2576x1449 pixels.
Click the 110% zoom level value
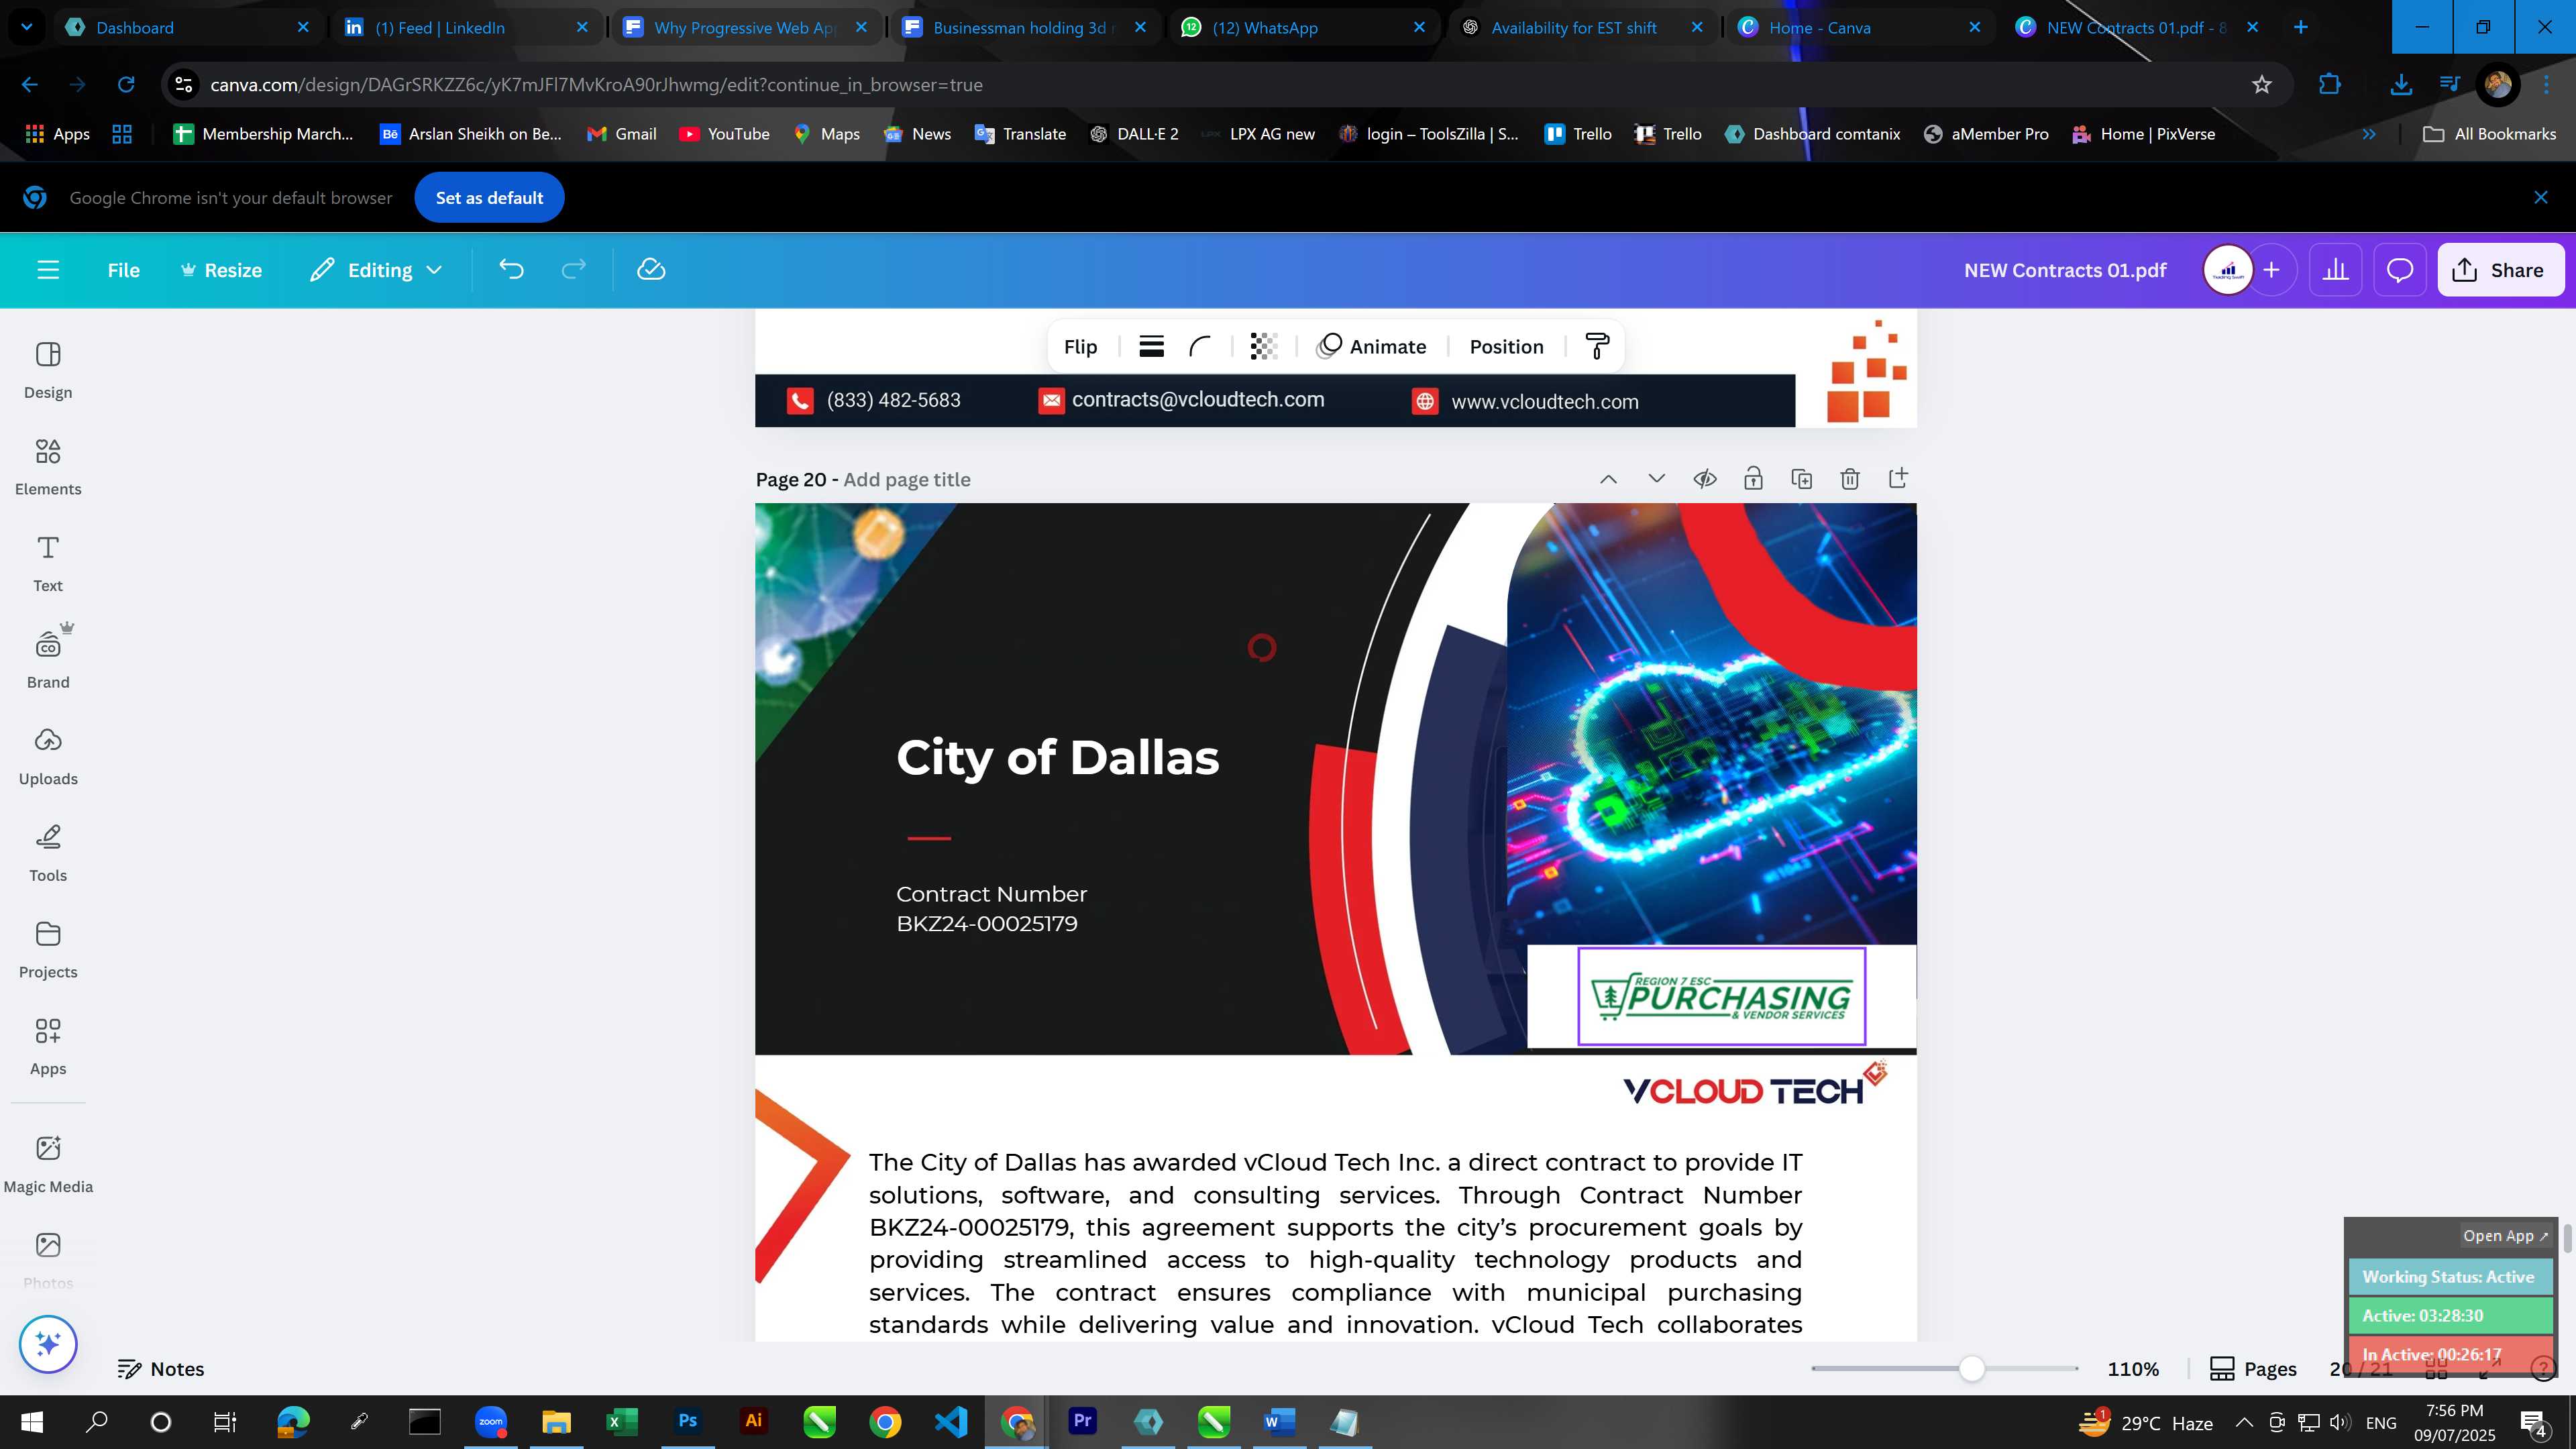point(2133,1369)
